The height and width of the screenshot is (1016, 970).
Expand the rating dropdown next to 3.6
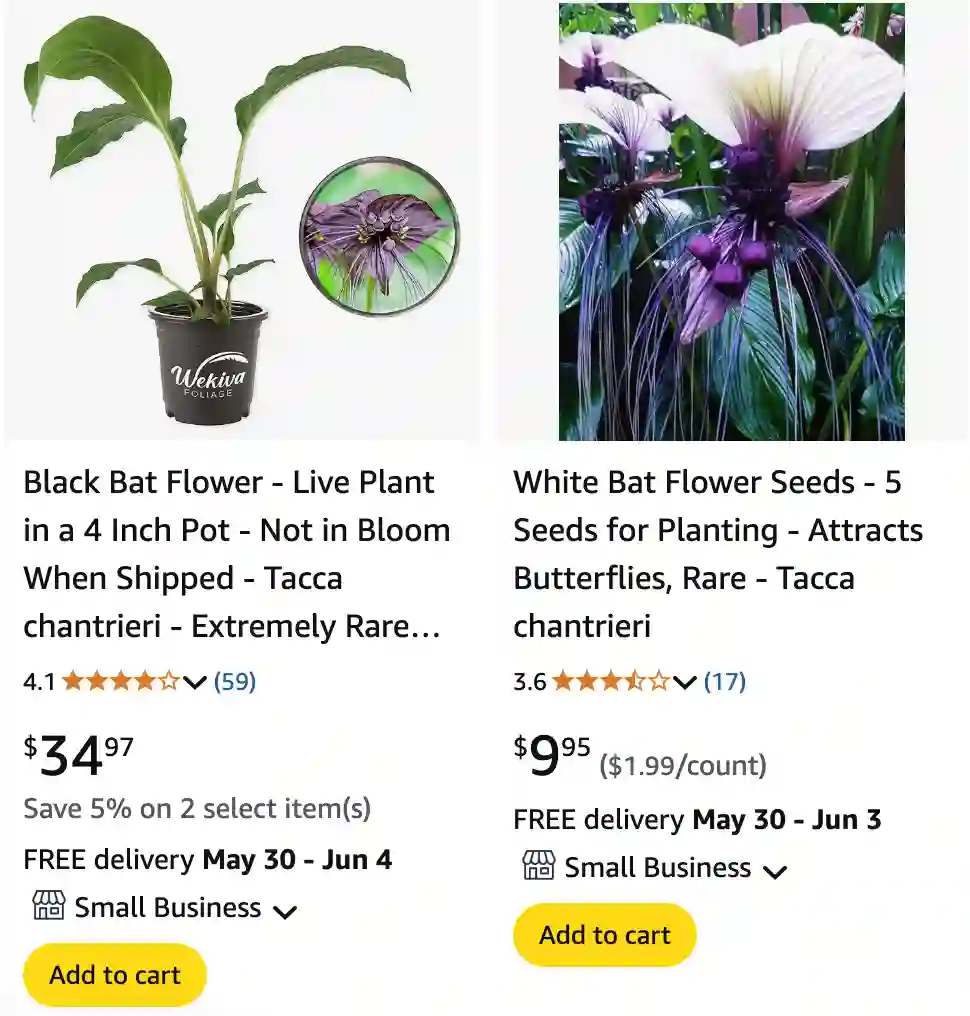tap(684, 683)
